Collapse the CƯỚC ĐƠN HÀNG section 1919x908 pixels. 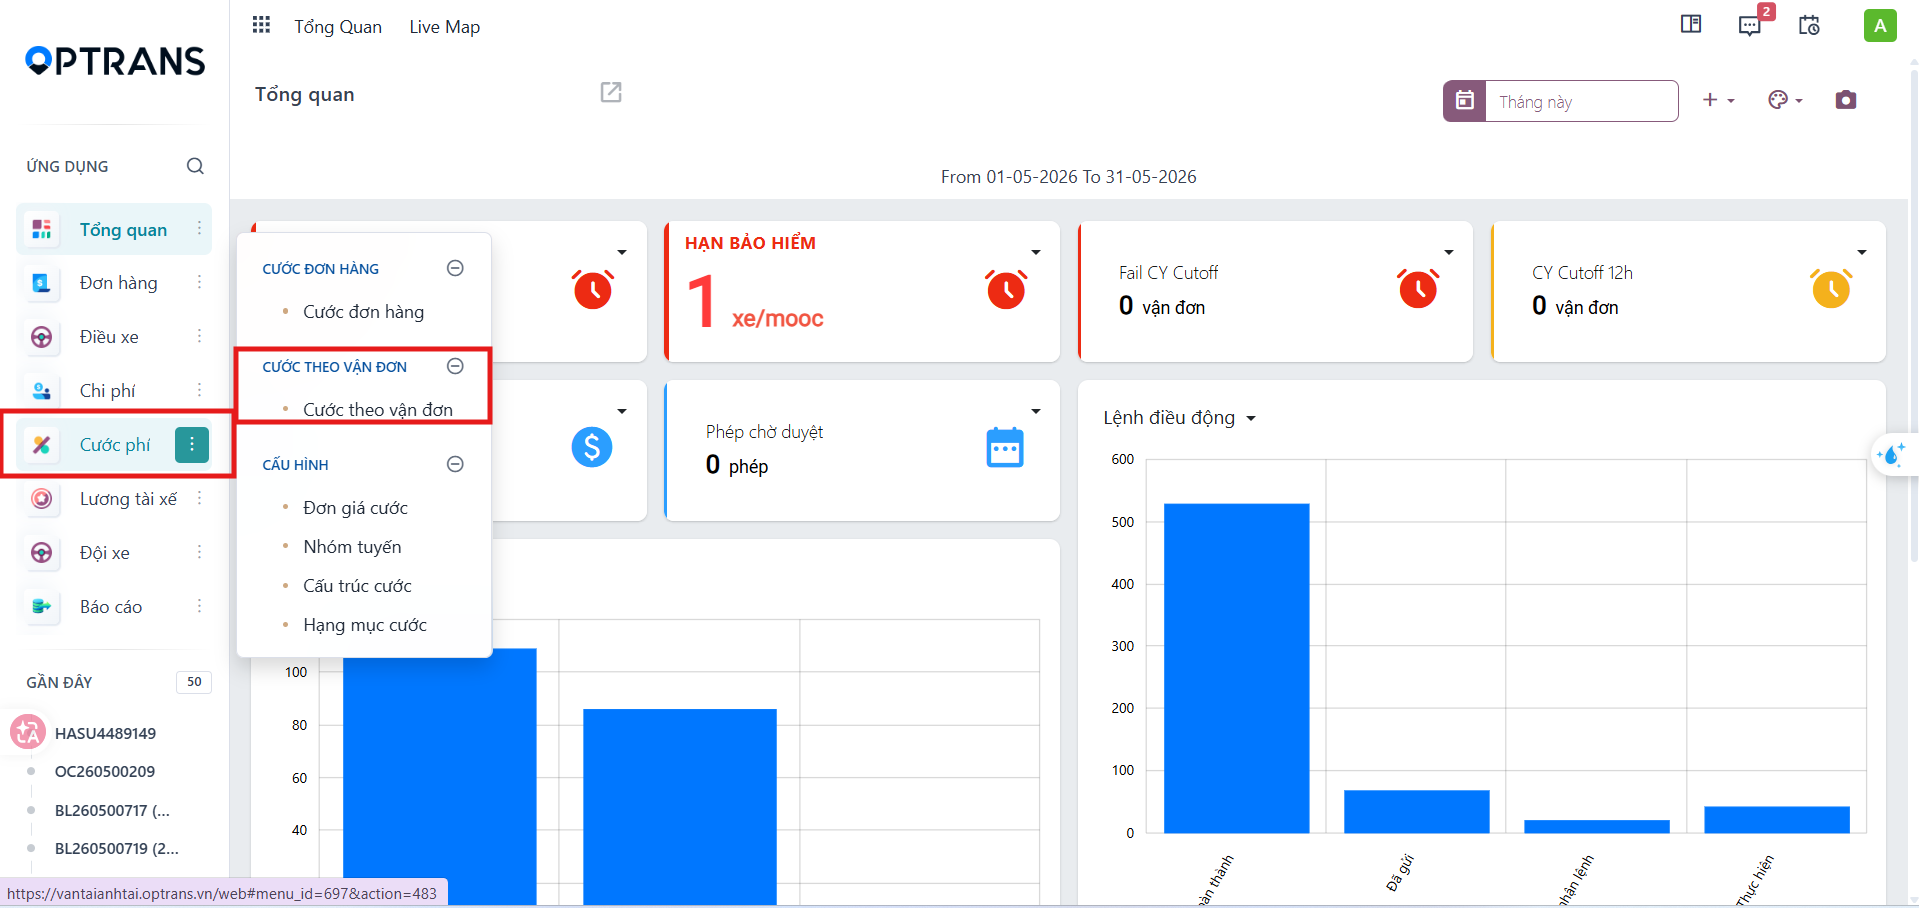pos(455,268)
